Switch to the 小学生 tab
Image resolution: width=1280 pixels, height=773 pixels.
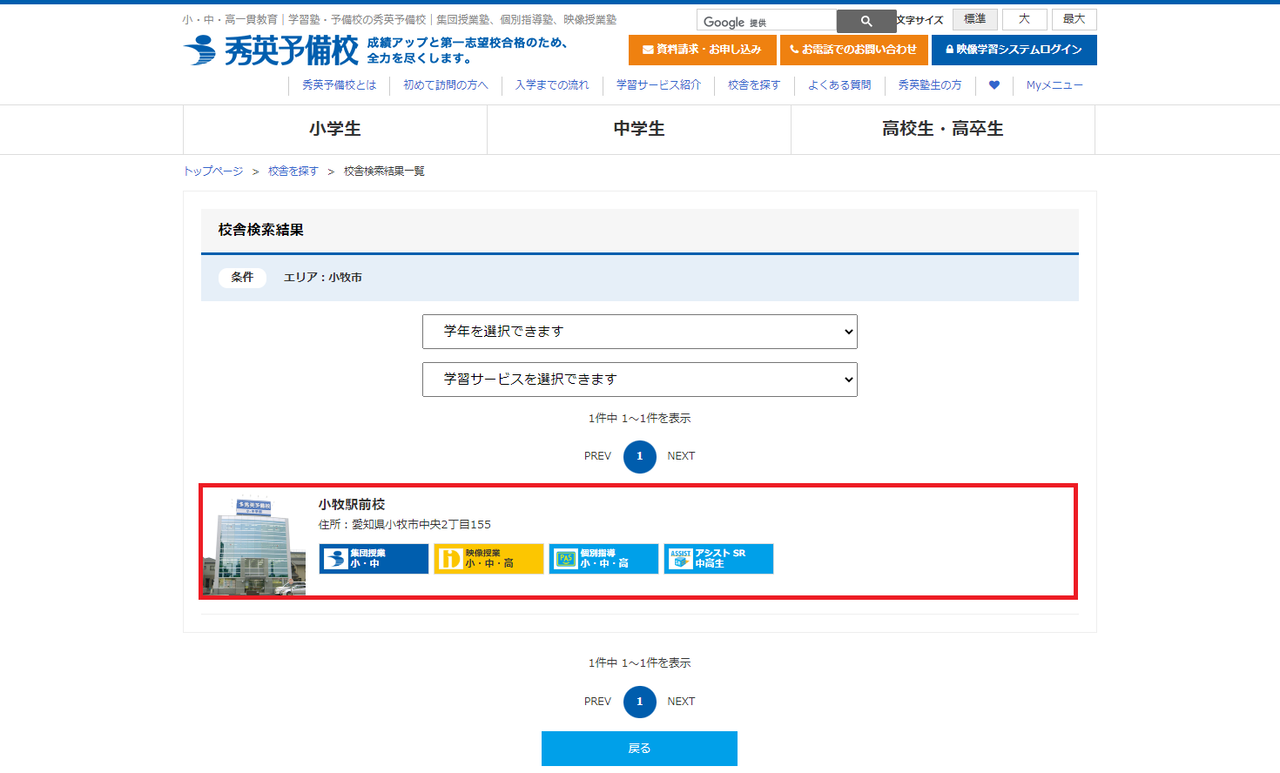(x=335, y=129)
